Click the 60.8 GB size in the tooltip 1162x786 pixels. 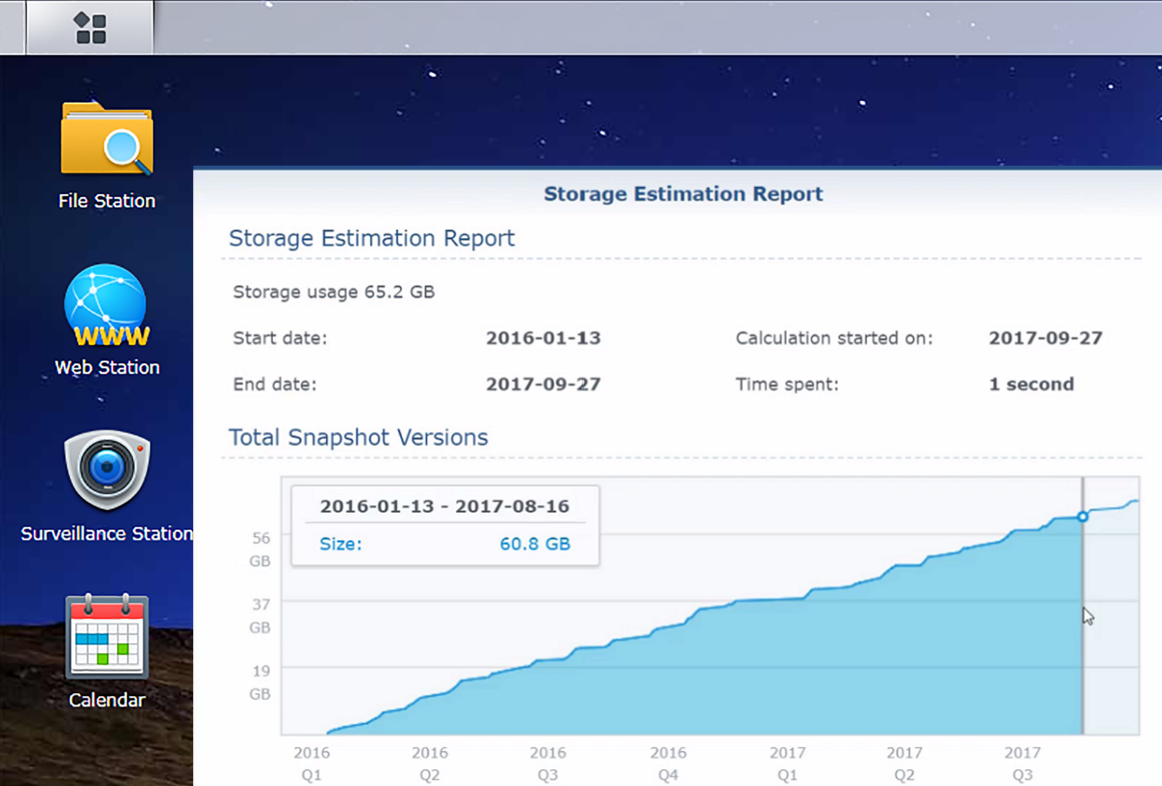pos(535,544)
